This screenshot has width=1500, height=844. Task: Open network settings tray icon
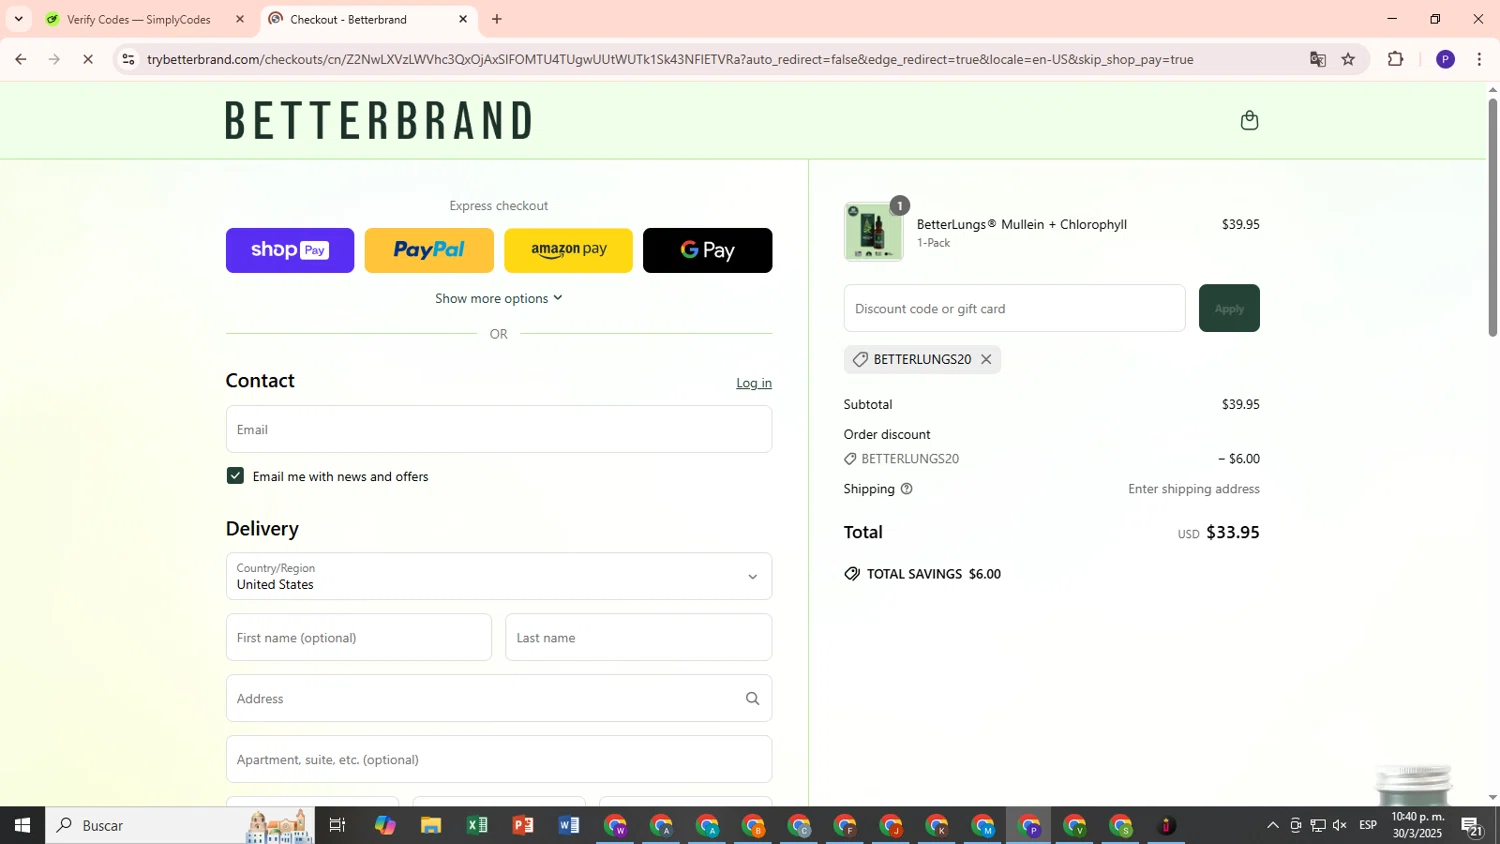coord(1318,825)
